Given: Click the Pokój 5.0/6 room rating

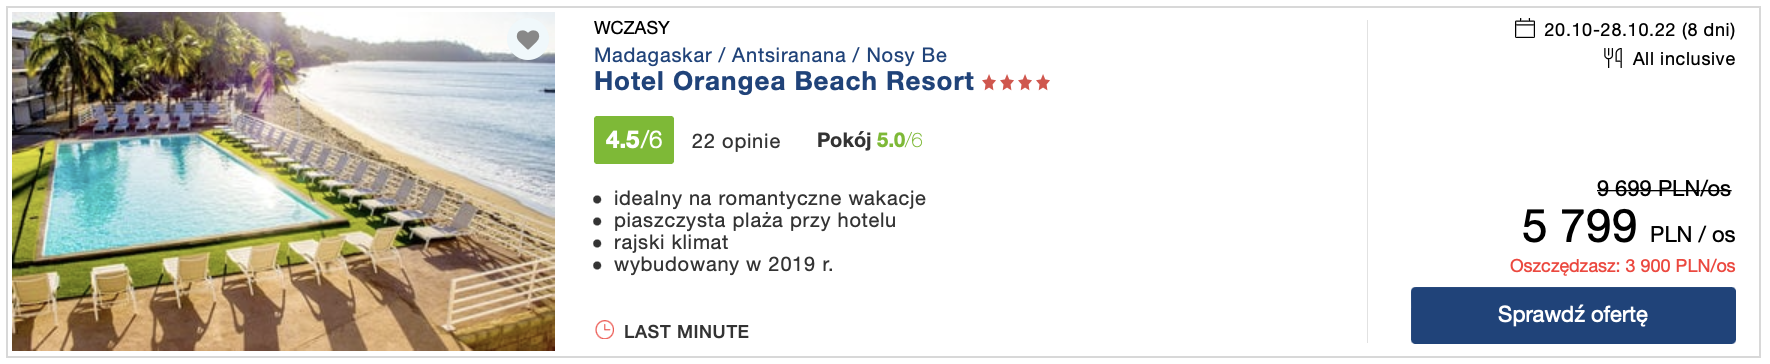Looking at the screenshot, I should click(x=870, y=140).
